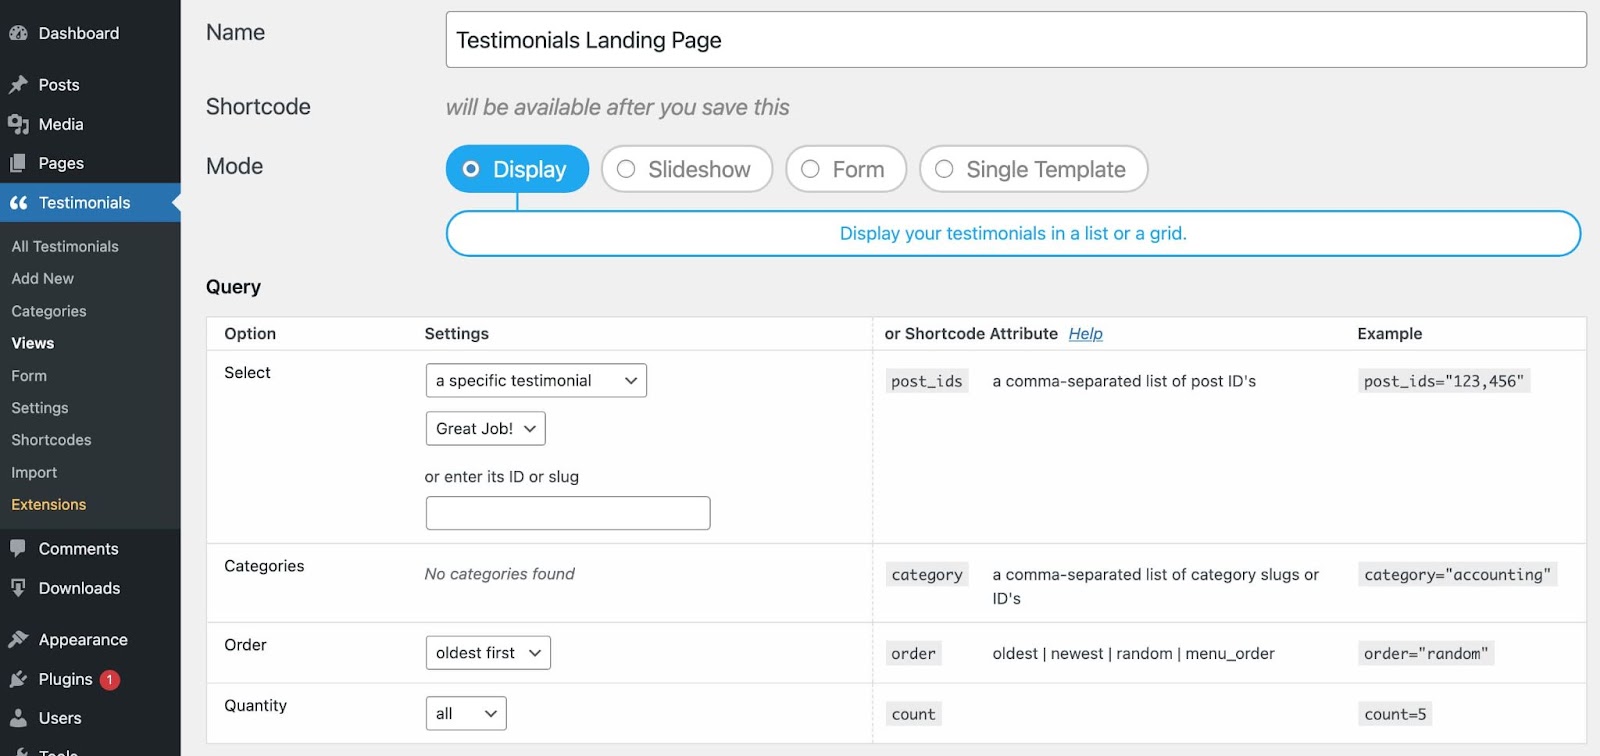The image size is (1600, 756).
Task: Open the 'a specific testimonial' select dropdown
Action: tap(536, 380)
